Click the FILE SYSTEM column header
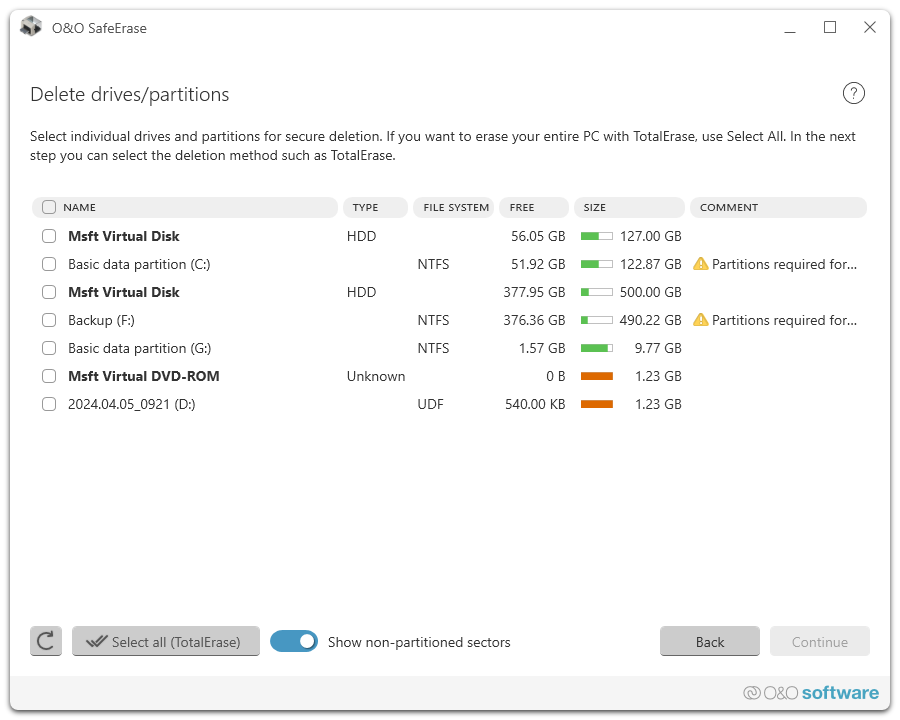This screenshot has height=720, width=900. point(455,208)
